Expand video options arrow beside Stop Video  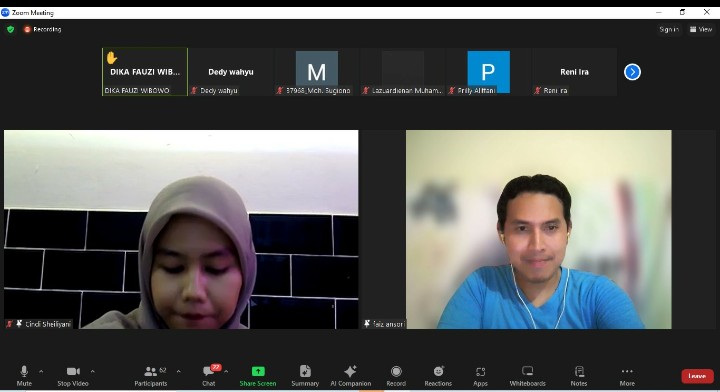tap(92, 371)
